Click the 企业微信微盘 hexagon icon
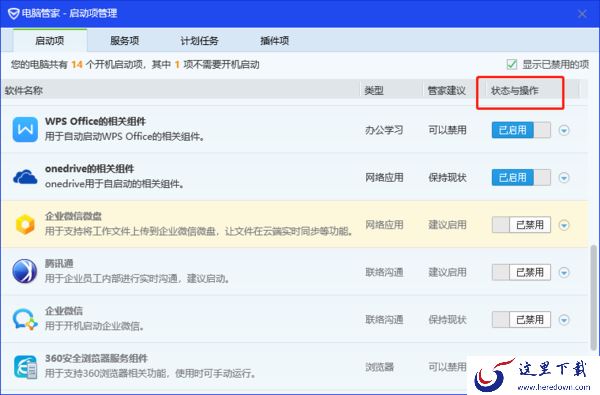The height and width of the screenshot is (395, 600). click(x=25, y=225)
